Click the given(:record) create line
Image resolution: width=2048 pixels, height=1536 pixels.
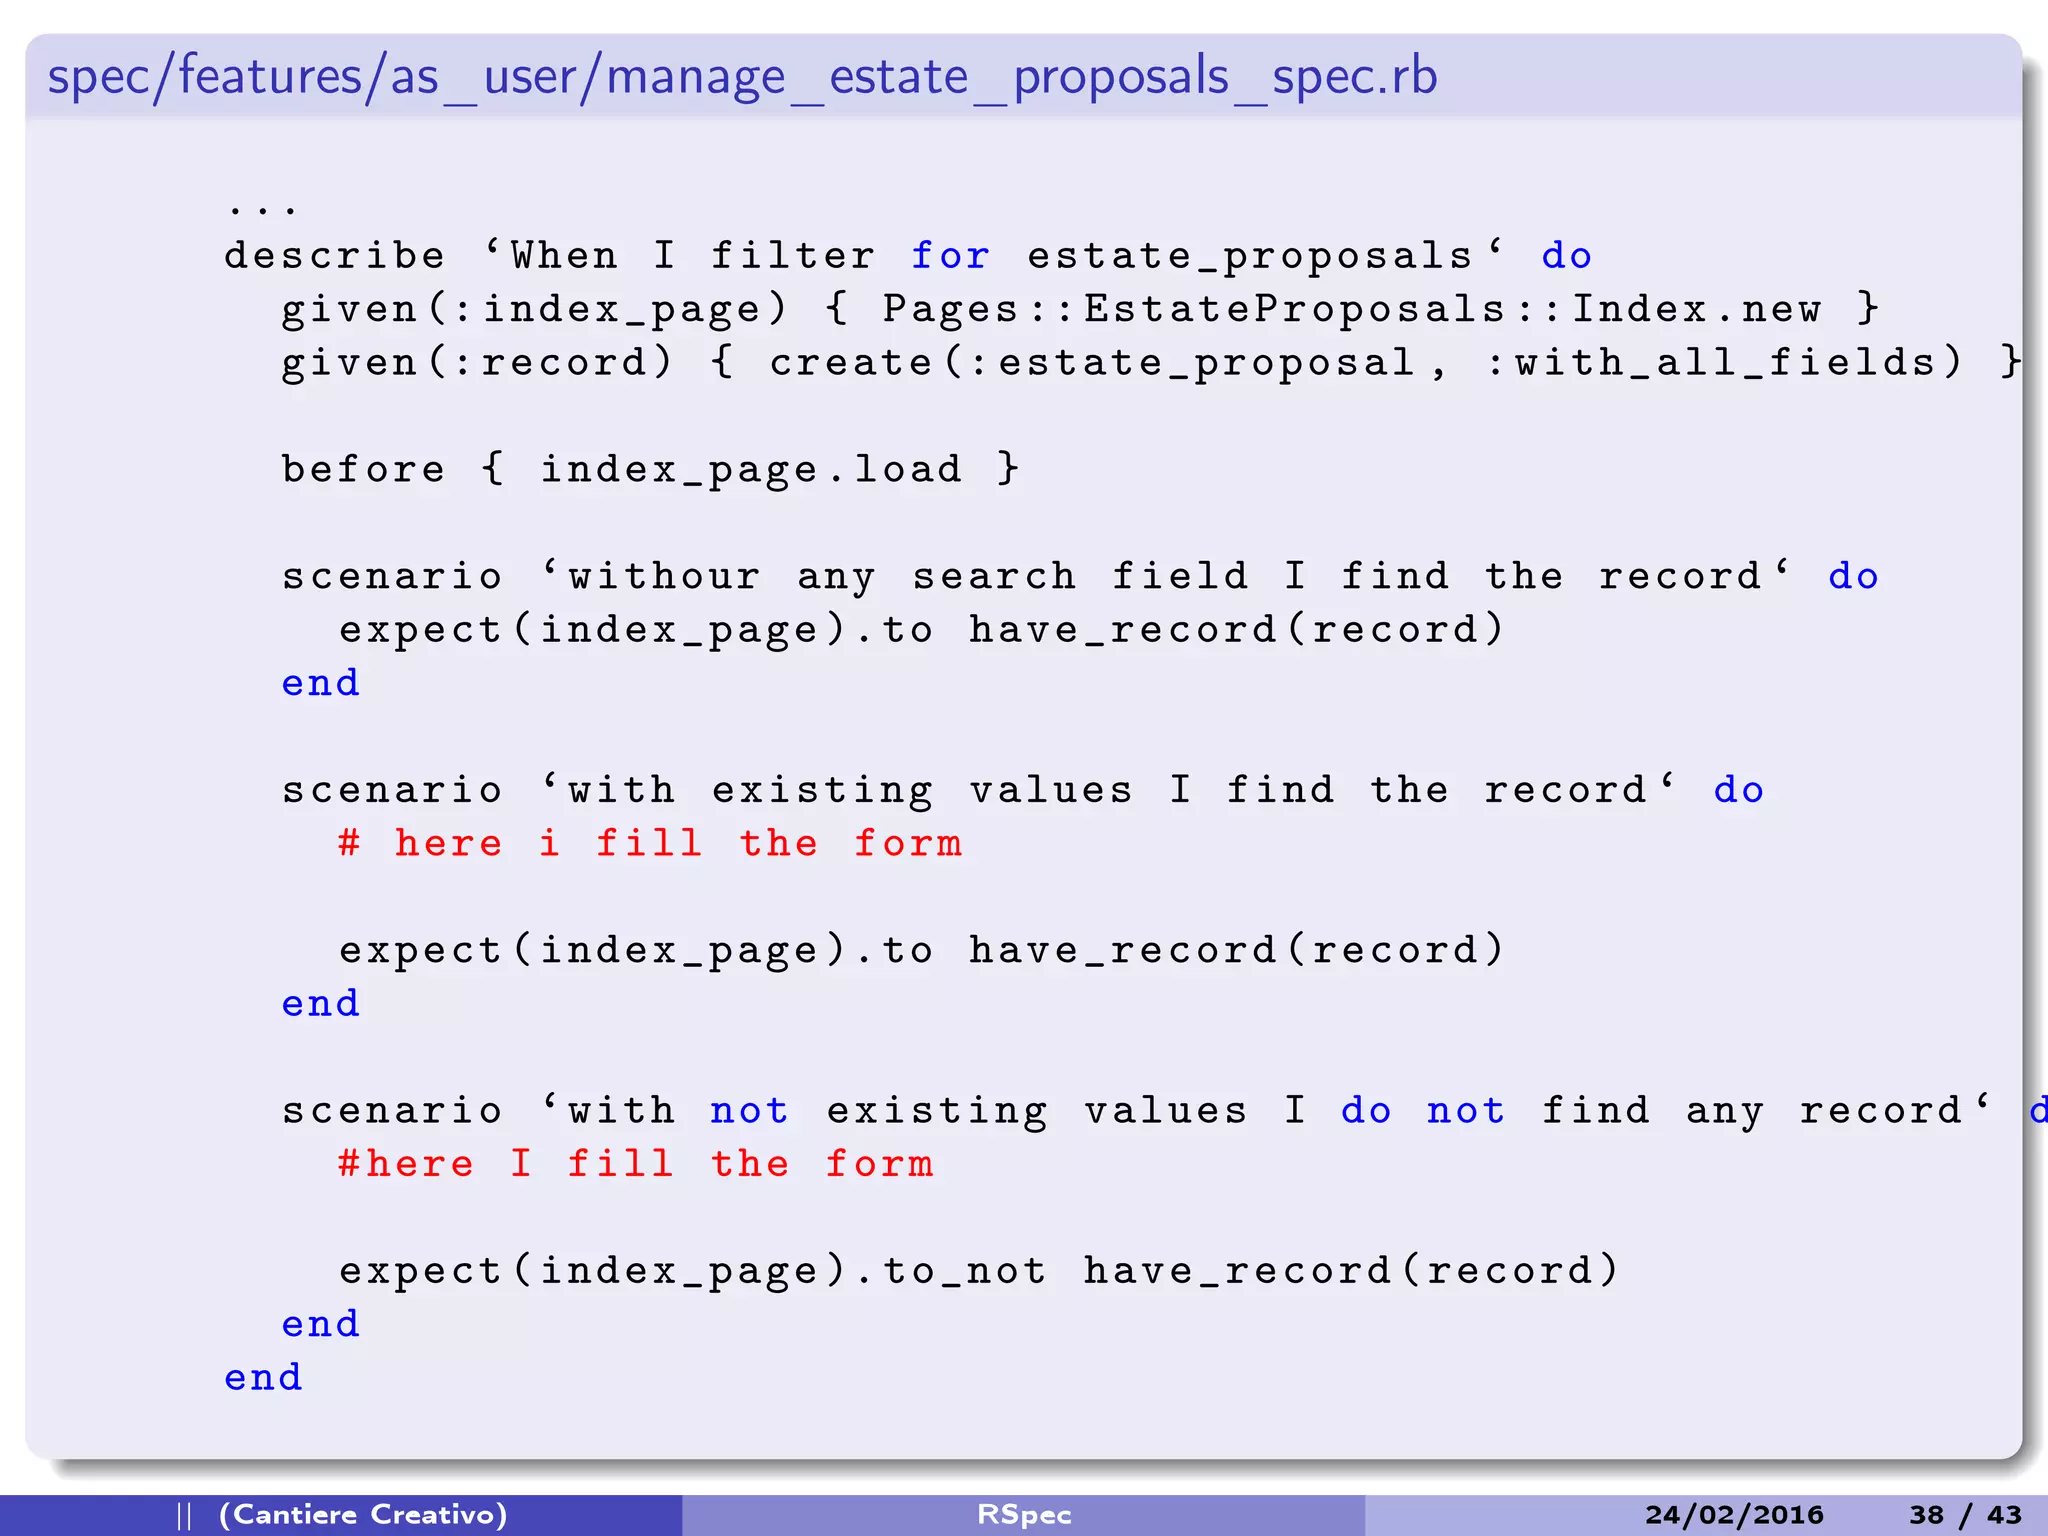coord(1152,362)
